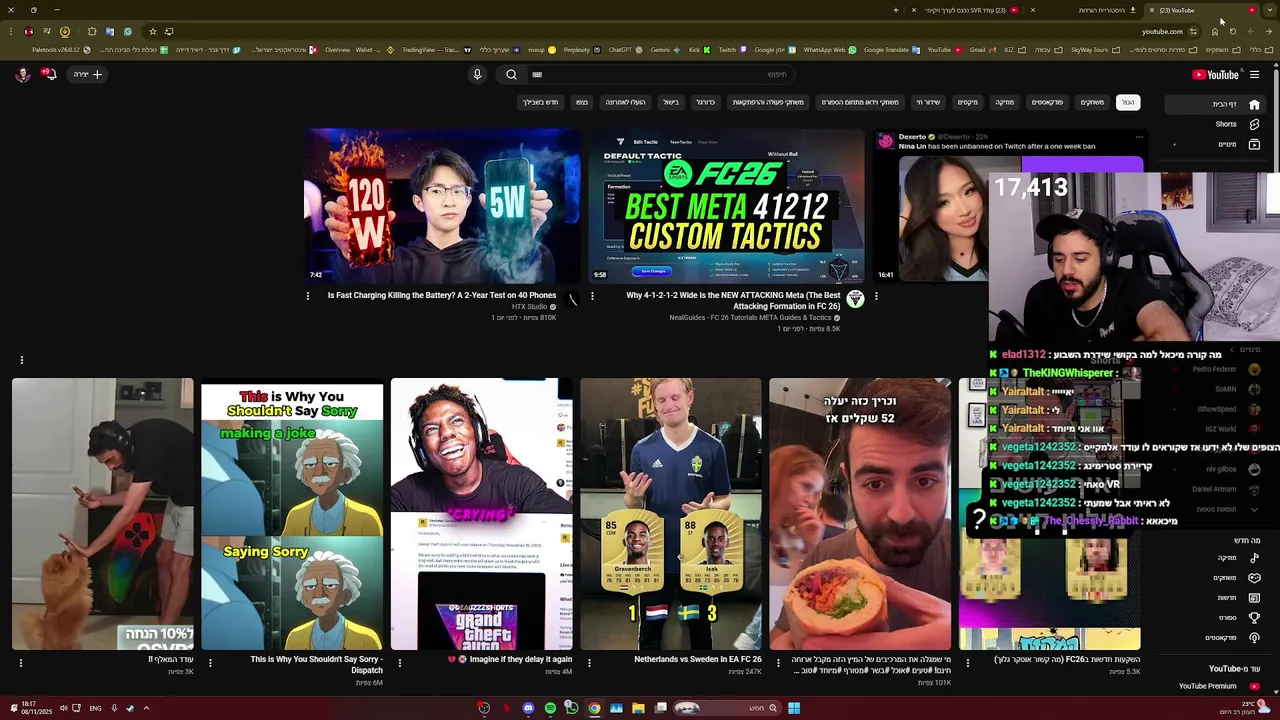Open the Create (+) button
This screenshot has height=720, width=1280.
click(88, 74)
